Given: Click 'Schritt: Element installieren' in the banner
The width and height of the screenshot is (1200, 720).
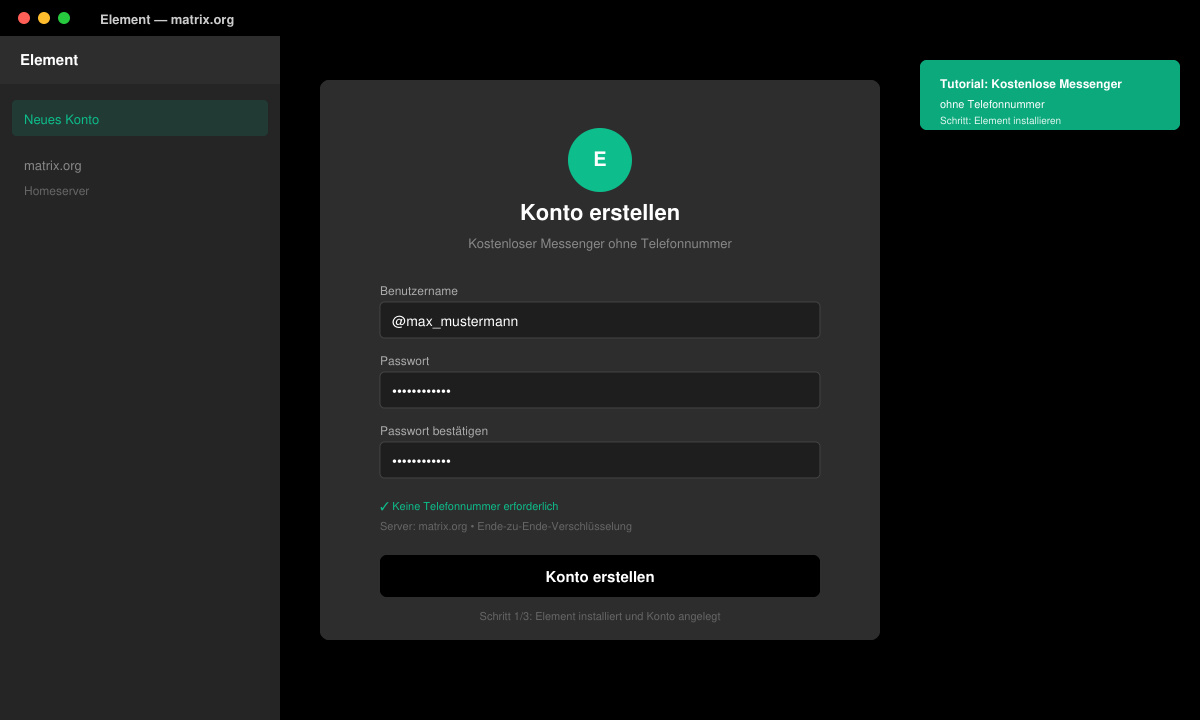Looking at the screenshot, I should 1000,120.
